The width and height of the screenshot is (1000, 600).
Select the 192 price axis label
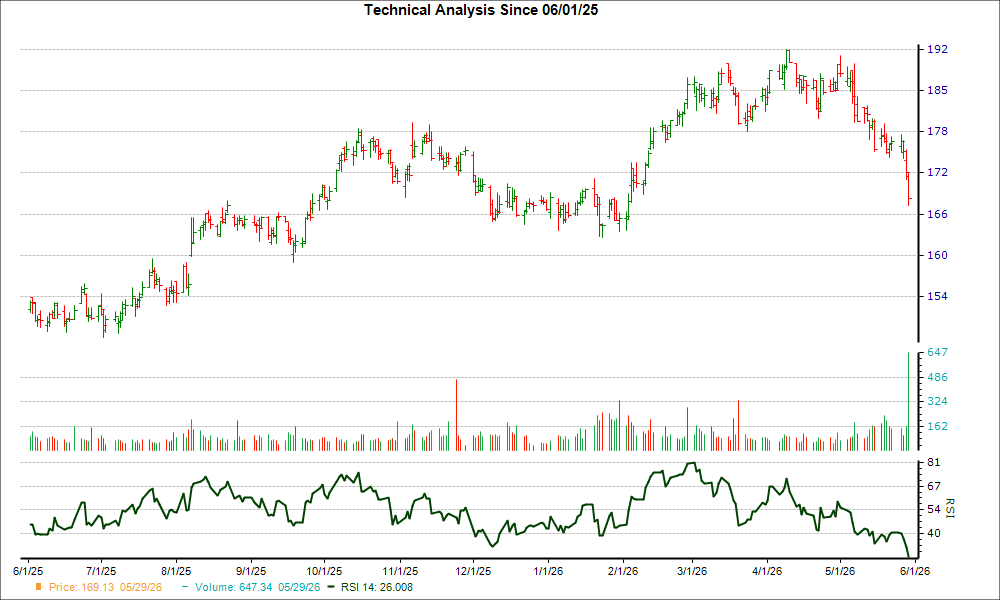937,49
